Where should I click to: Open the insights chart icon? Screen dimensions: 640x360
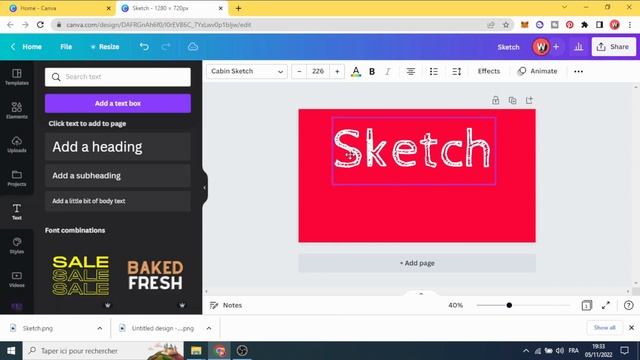(x=578, y=47)
